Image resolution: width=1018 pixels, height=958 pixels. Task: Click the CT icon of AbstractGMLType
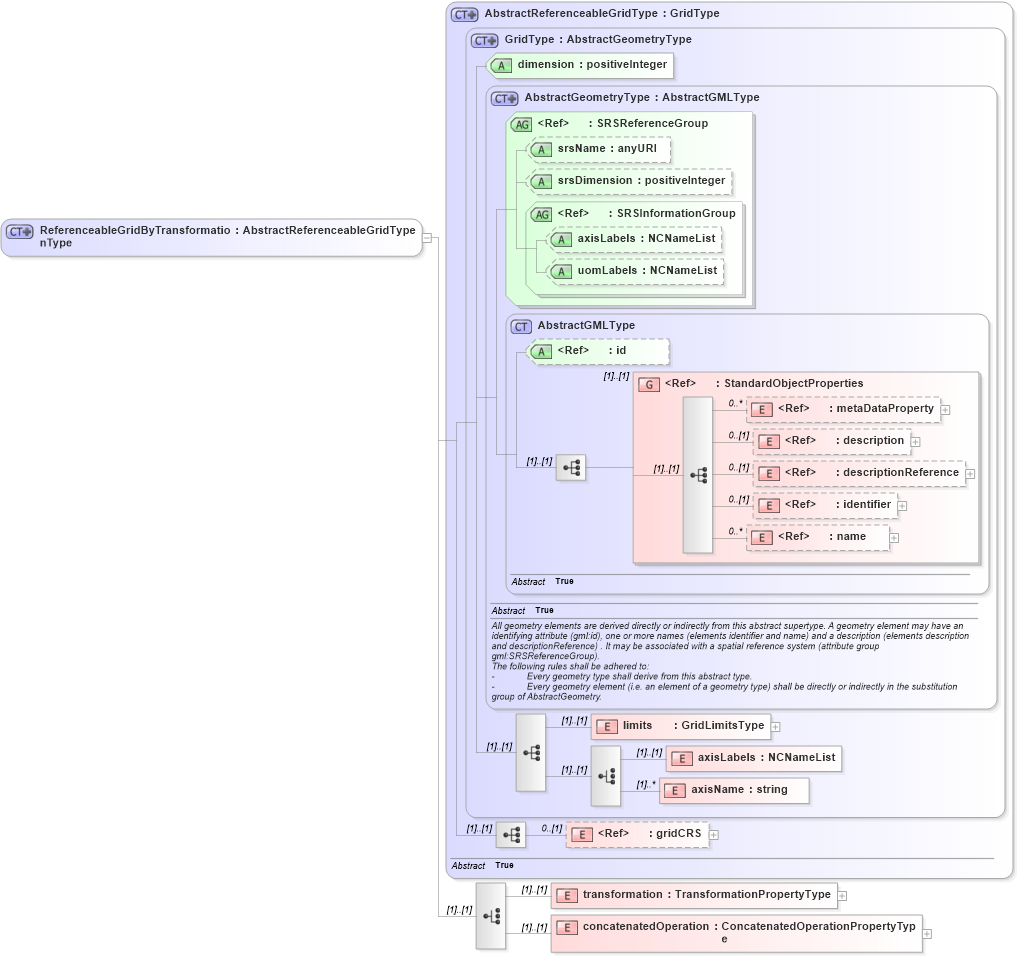point(521,326)
